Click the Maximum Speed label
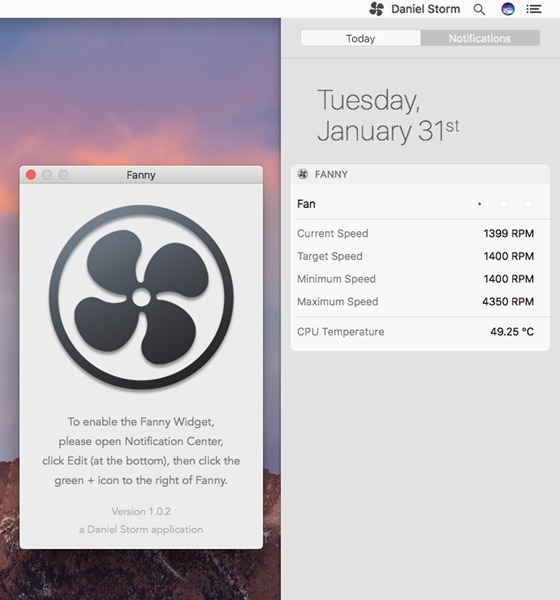Image resolution: width=560 pixels, height=600 pixels. 338,302
